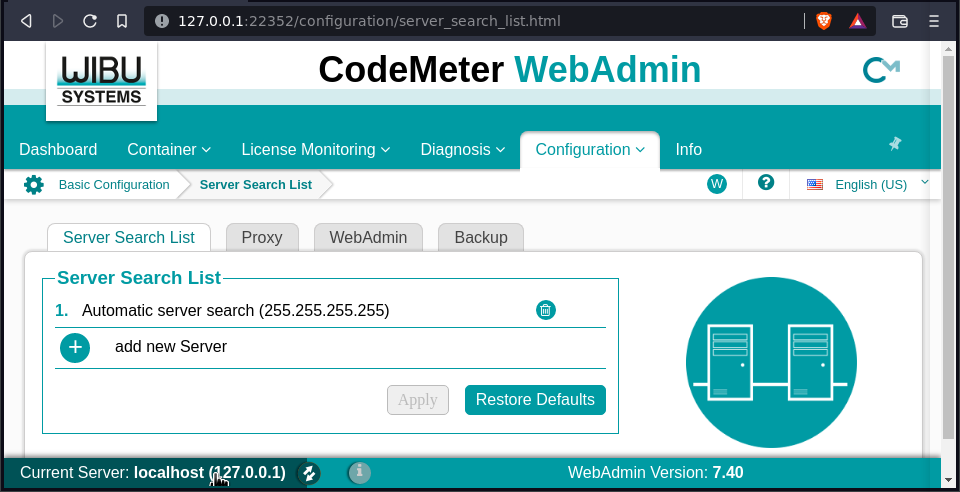Click the round W icon
Screen dimensions: 960x492
(717, 184)
